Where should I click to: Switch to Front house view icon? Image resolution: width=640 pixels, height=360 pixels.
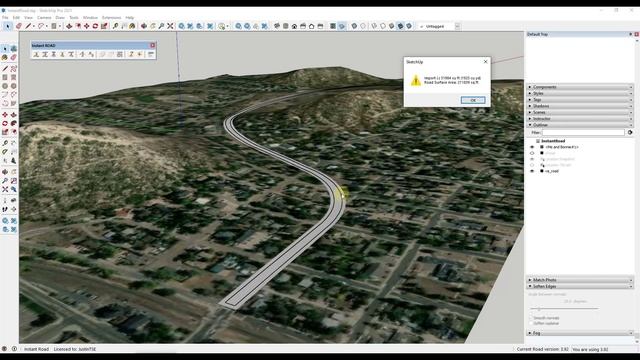tap(294, 26)
